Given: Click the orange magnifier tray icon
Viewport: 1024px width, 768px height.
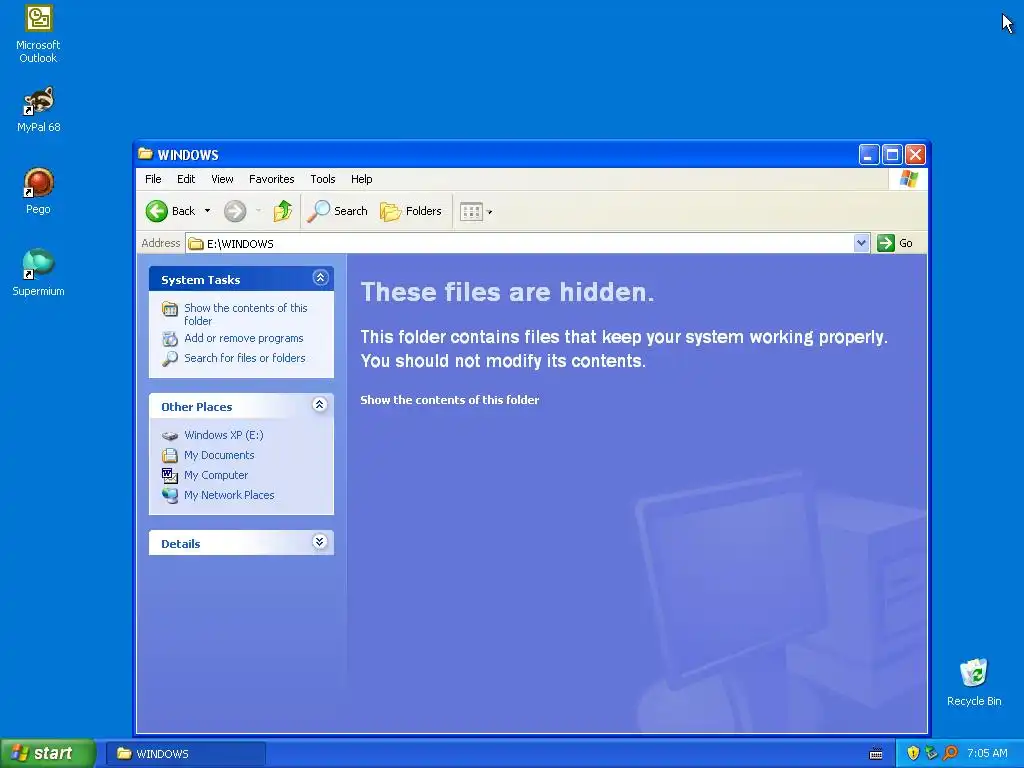Looking at the screenshot, I should pos(950,753).
